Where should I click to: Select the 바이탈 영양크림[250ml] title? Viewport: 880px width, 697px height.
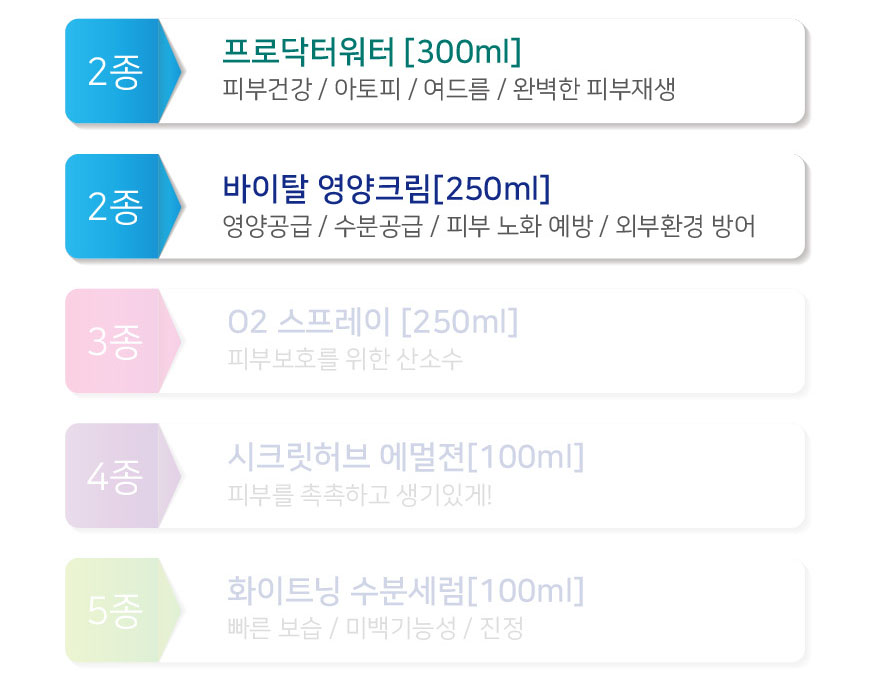click(x=386, y=188)
